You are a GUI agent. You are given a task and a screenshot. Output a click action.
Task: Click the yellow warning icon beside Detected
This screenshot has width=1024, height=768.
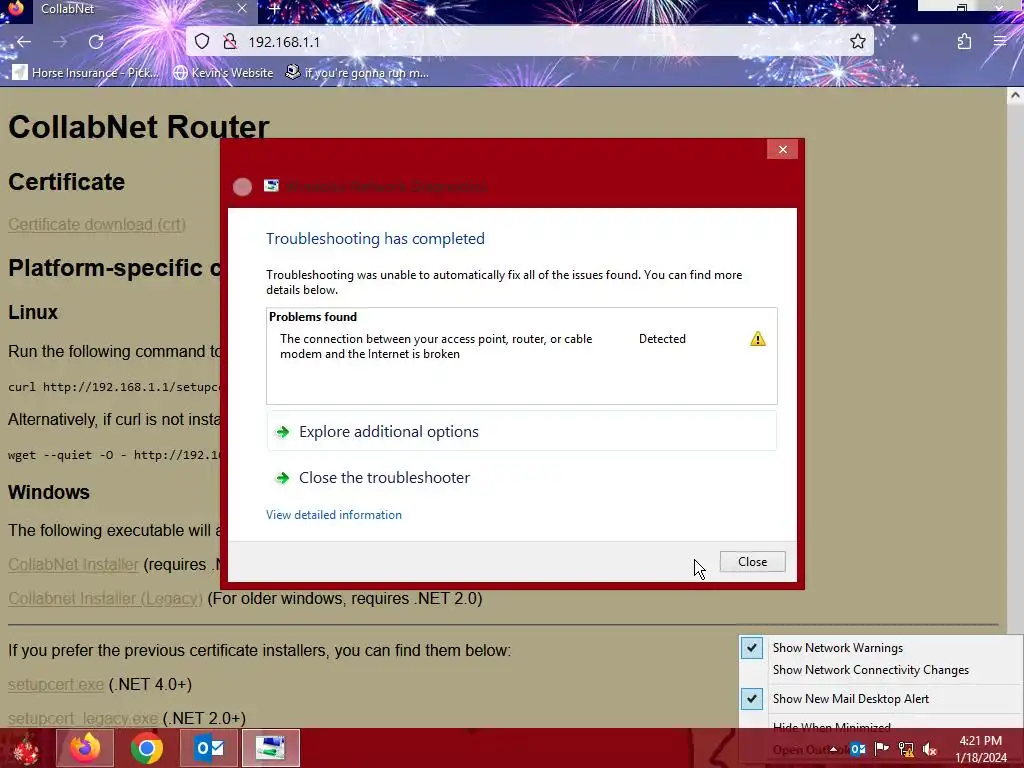pos(758,339)
